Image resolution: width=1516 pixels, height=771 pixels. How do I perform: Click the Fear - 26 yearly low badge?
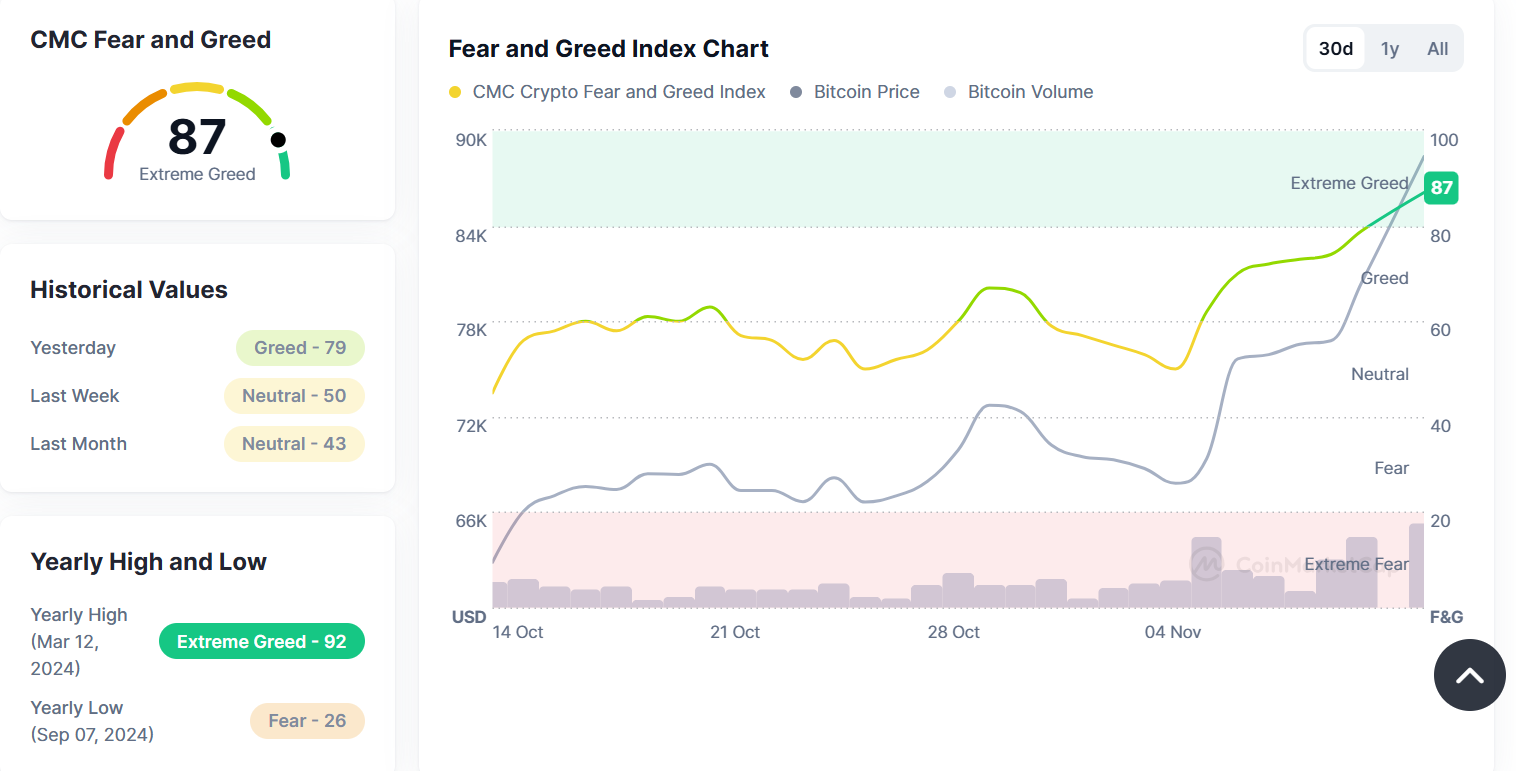(307, 721)
